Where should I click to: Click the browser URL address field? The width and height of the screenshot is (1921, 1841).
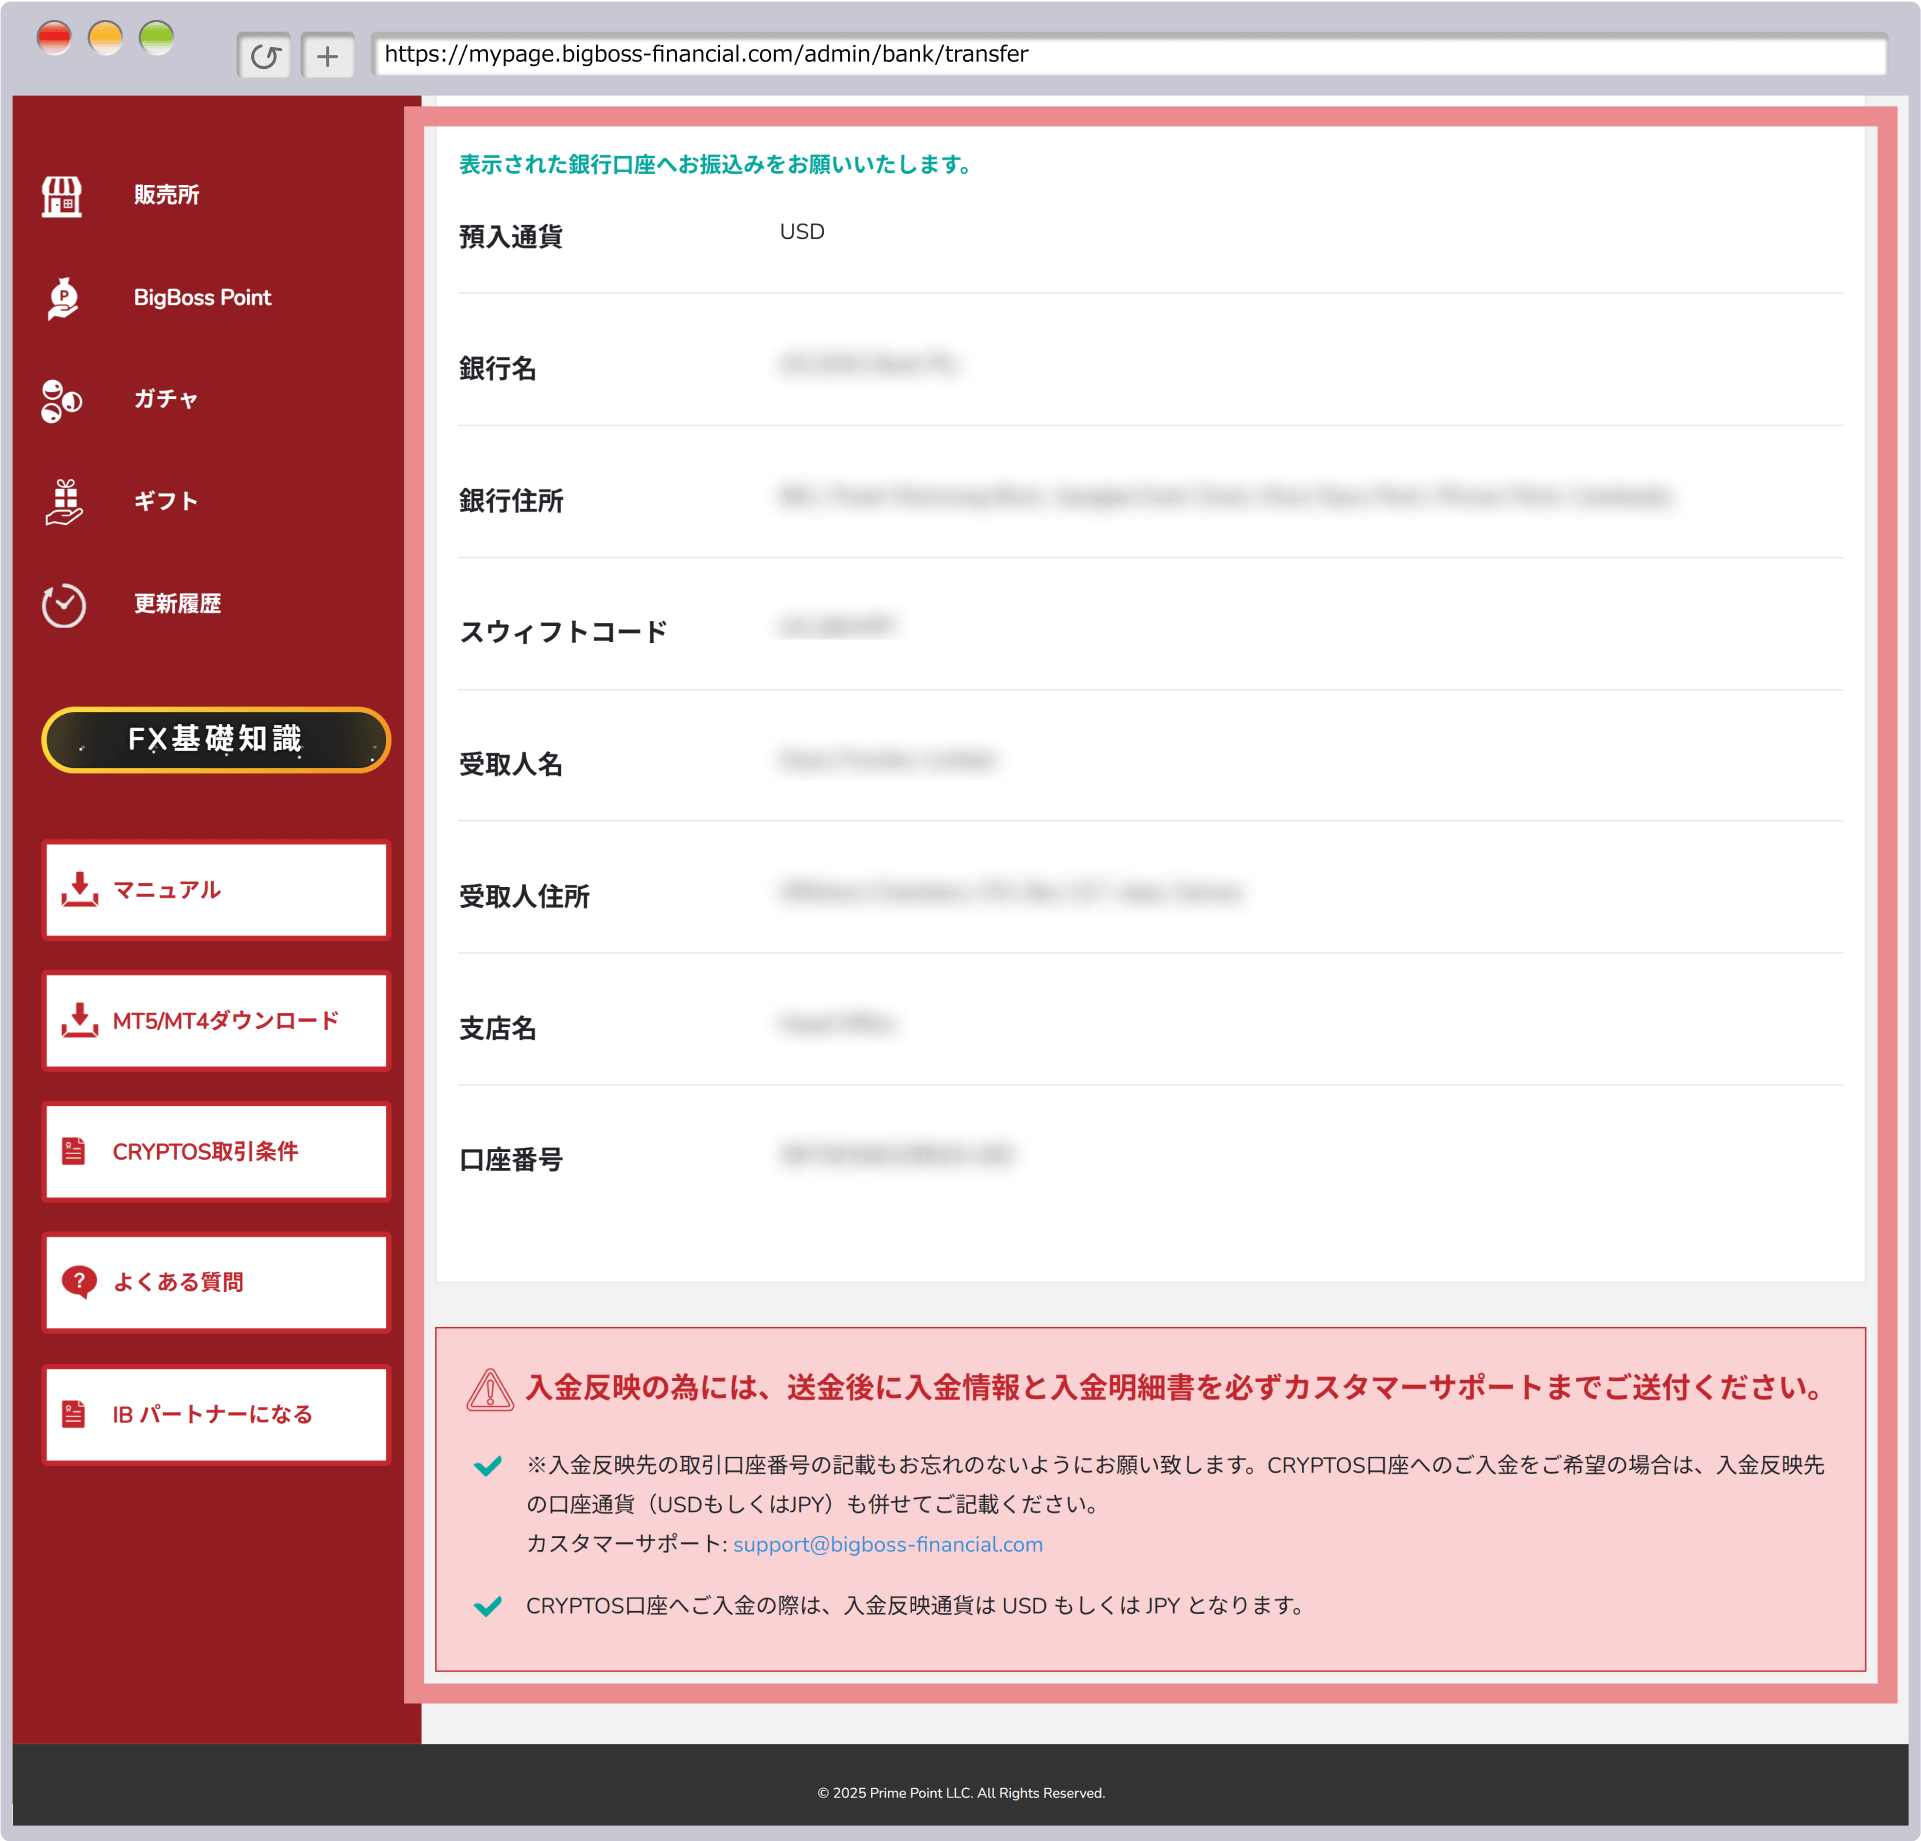[x=1128, y=54]
